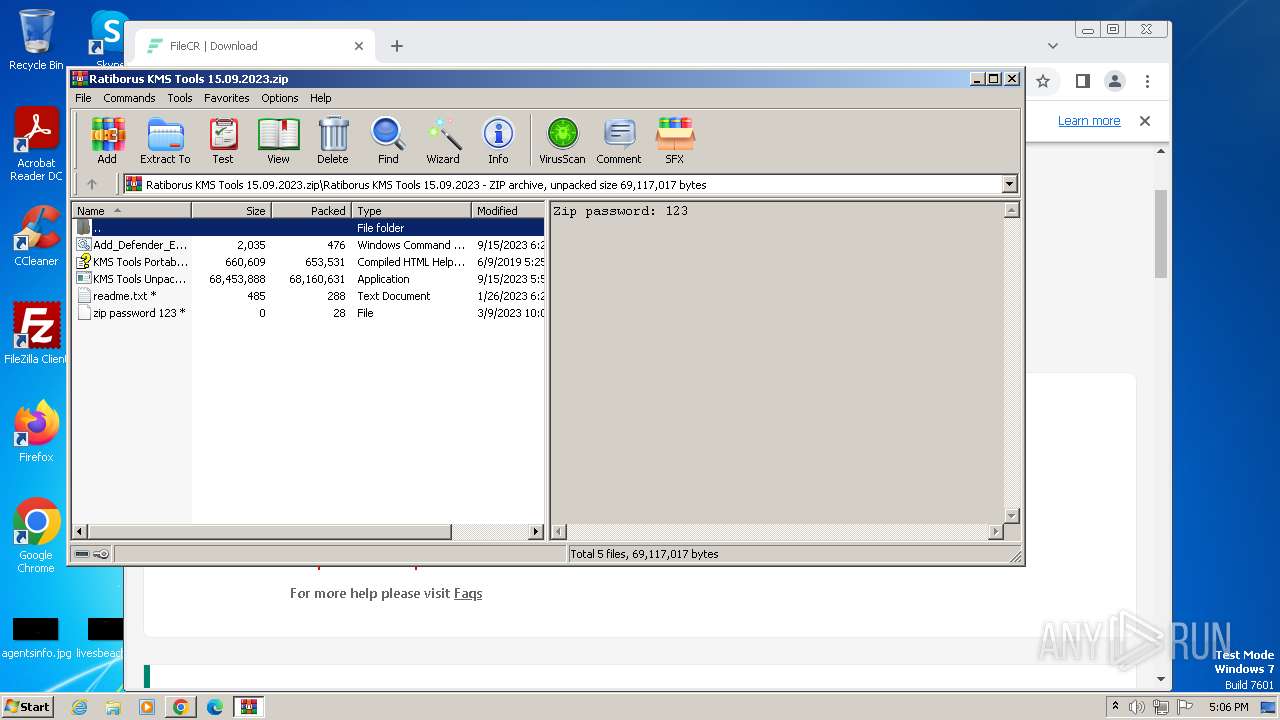The height and width of the screenshot is (720, 1280).
Task: Dismiss the Learn more banner
Action: [x=1145, y=121]
